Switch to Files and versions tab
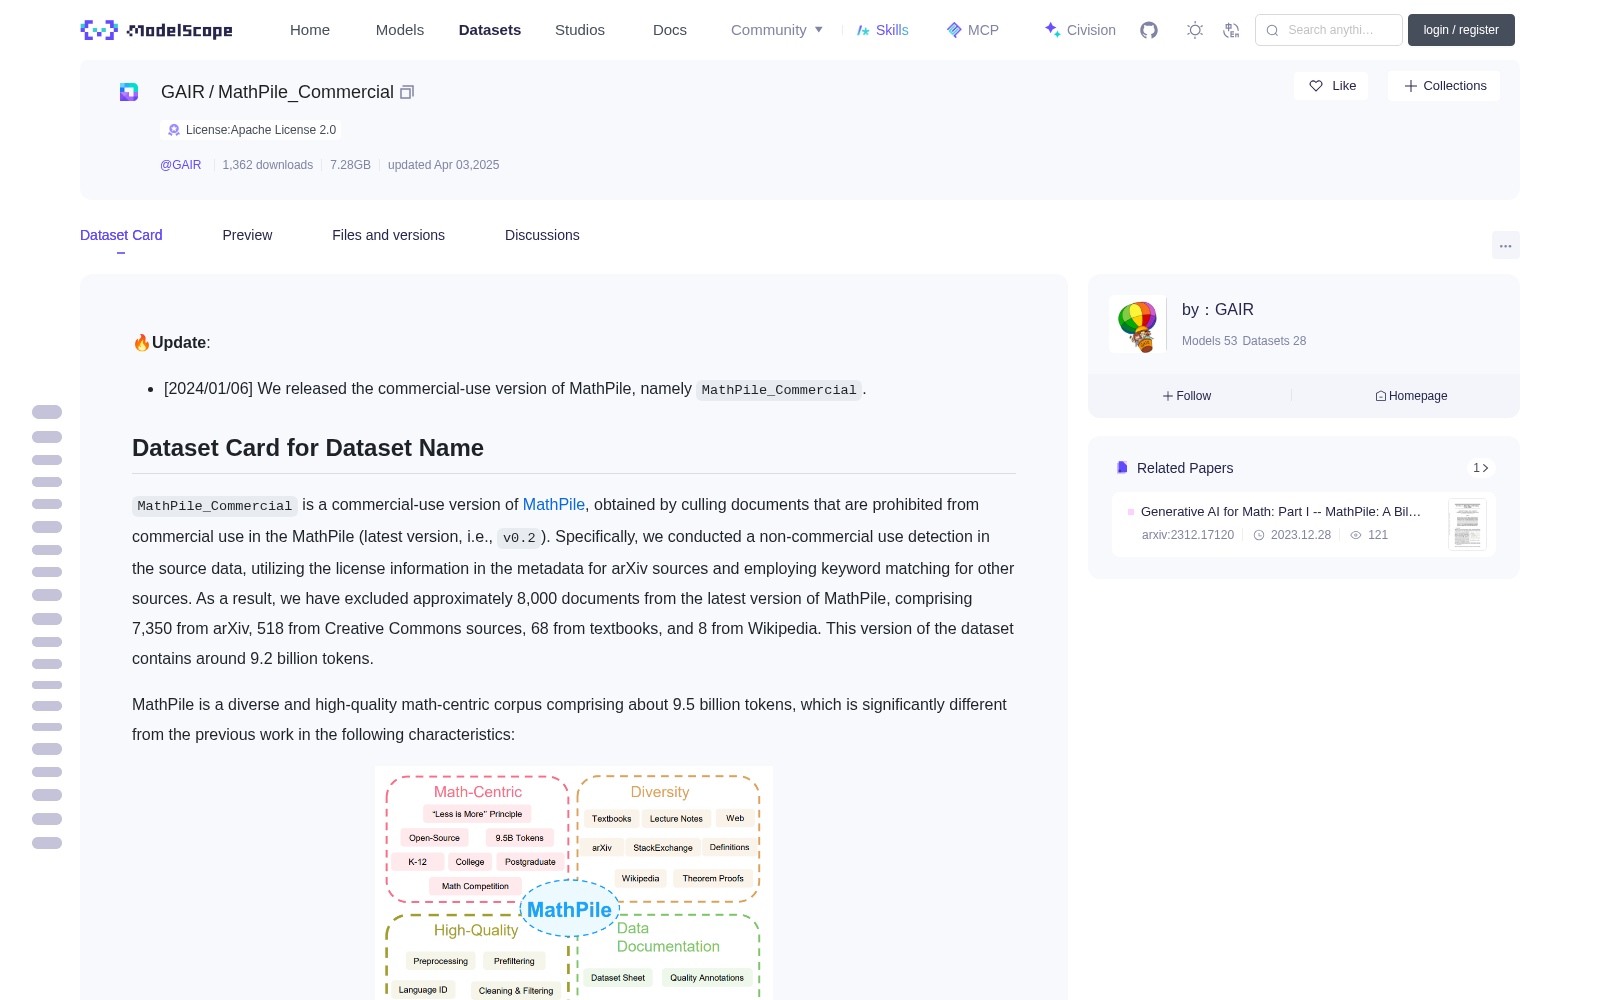 388,235
